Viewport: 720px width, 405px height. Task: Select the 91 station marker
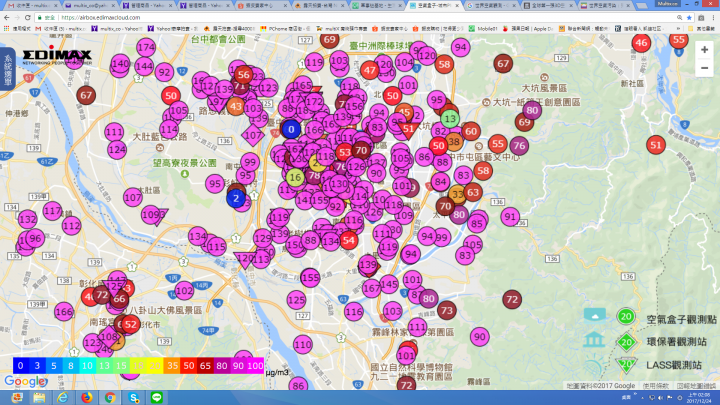point(510,217)
